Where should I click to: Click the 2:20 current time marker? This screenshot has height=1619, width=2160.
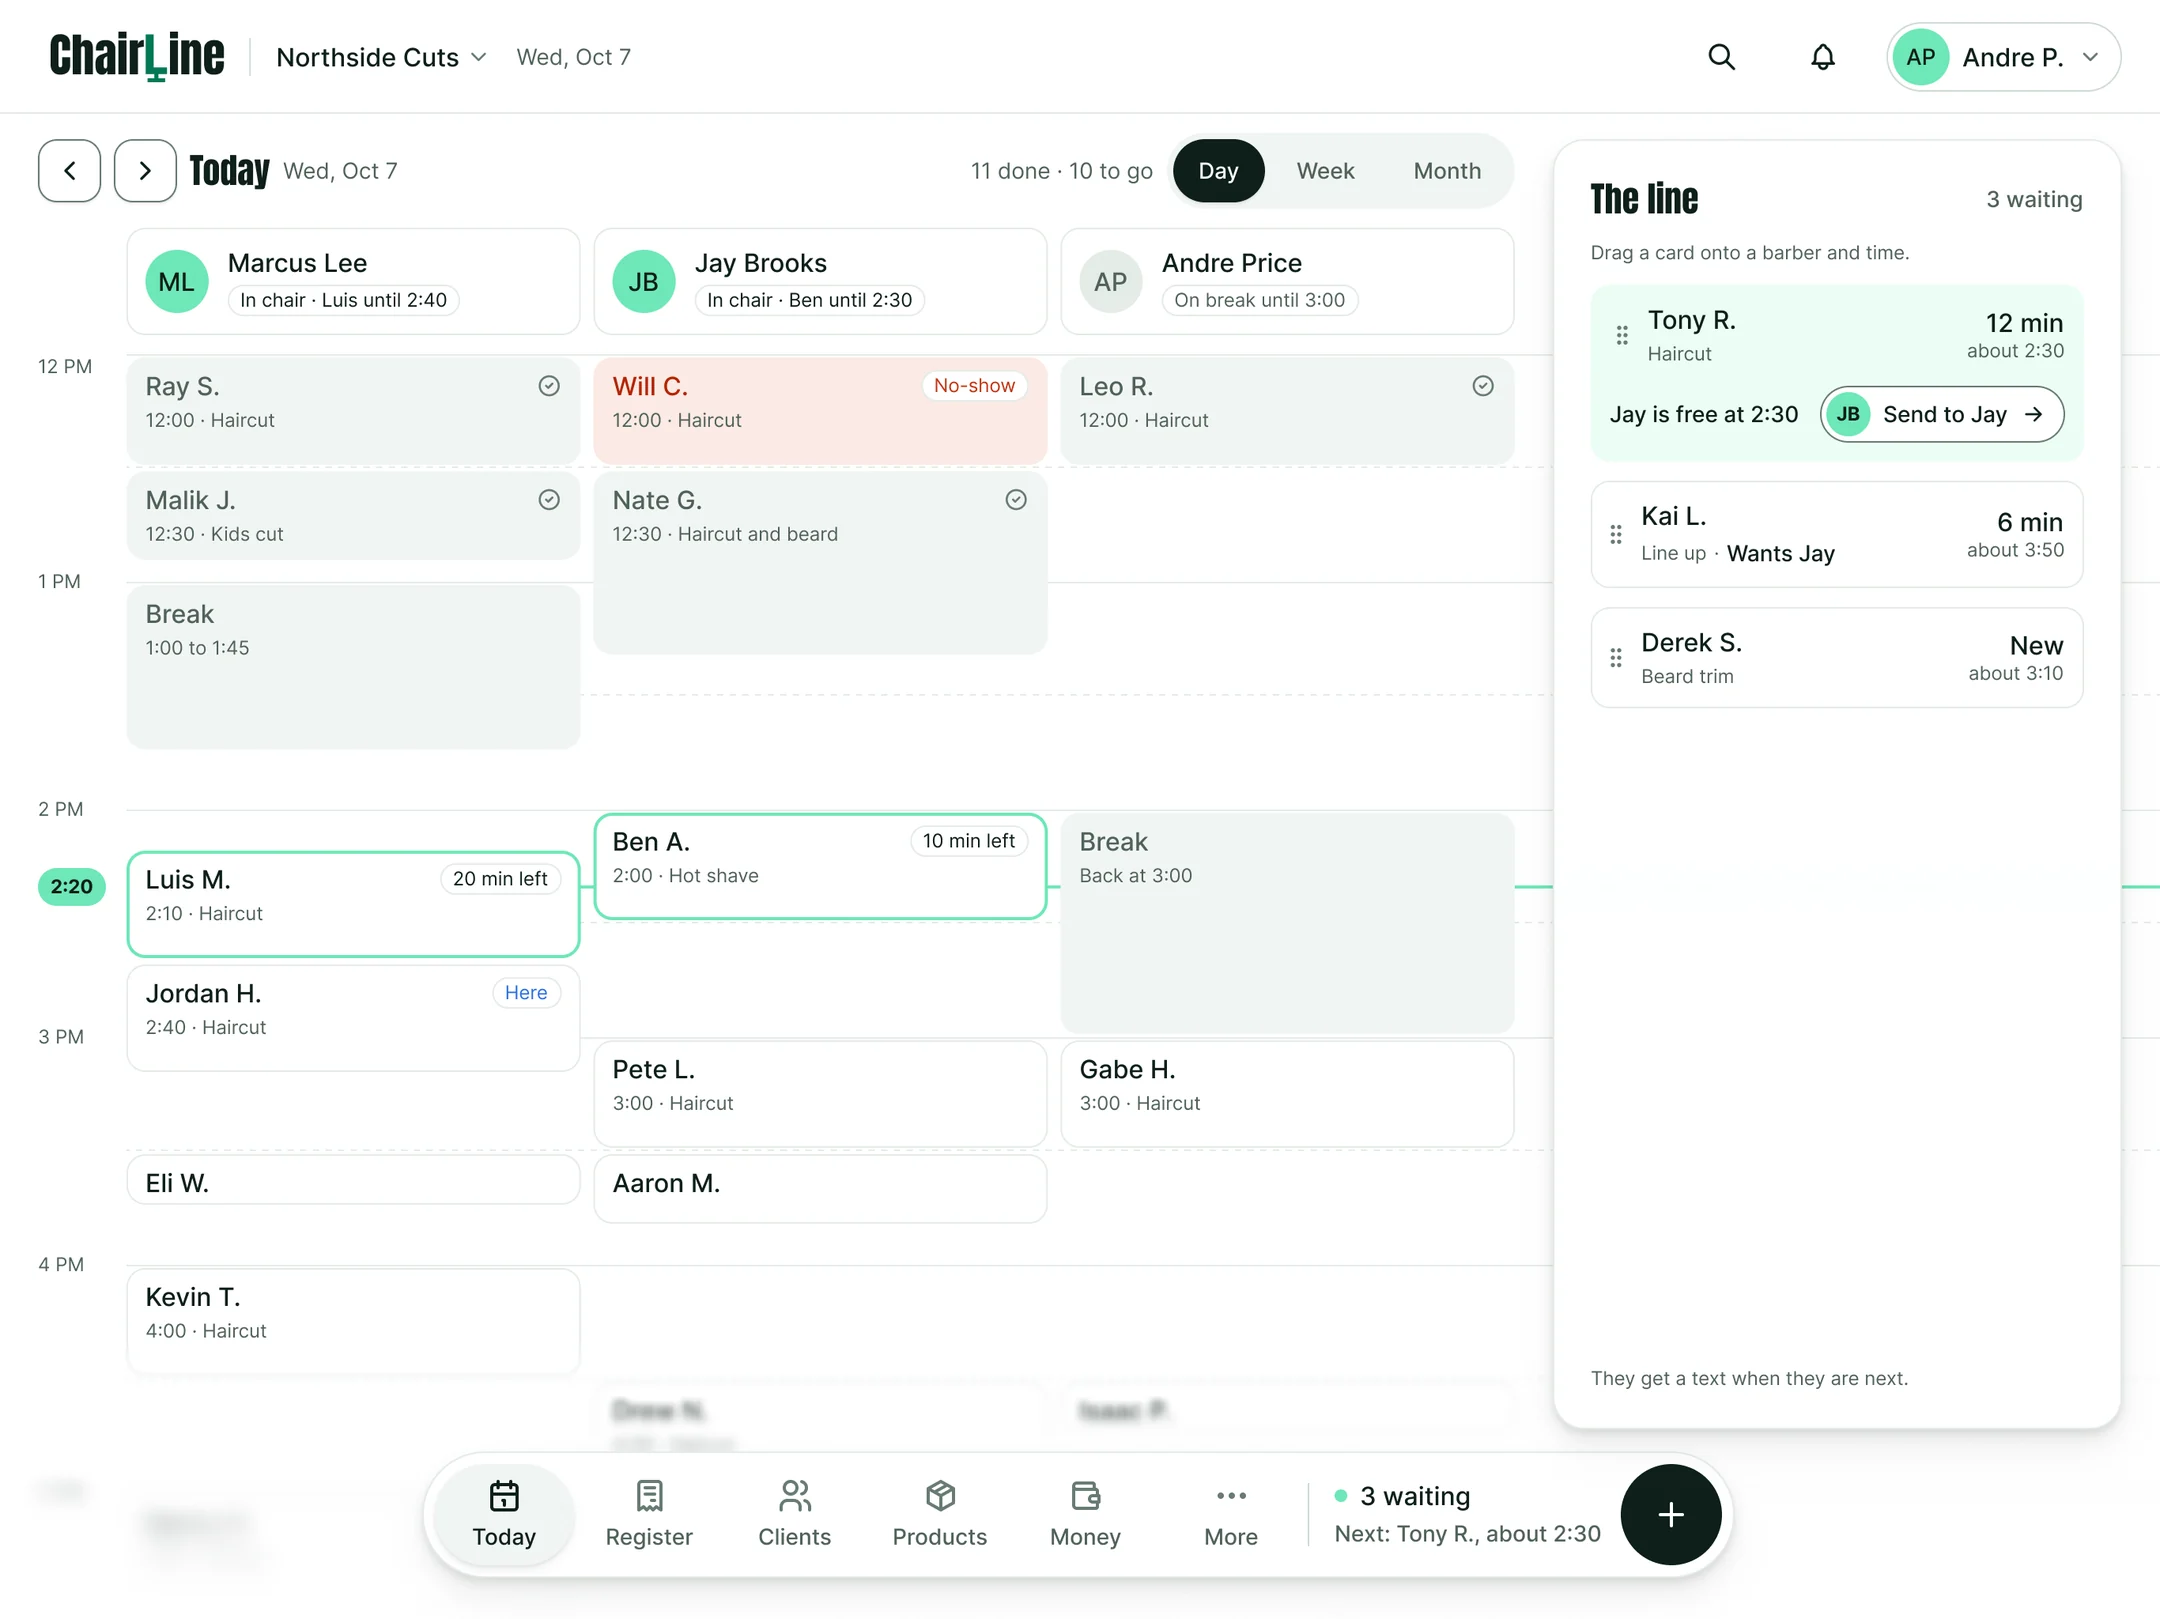[x=72, y=886]
